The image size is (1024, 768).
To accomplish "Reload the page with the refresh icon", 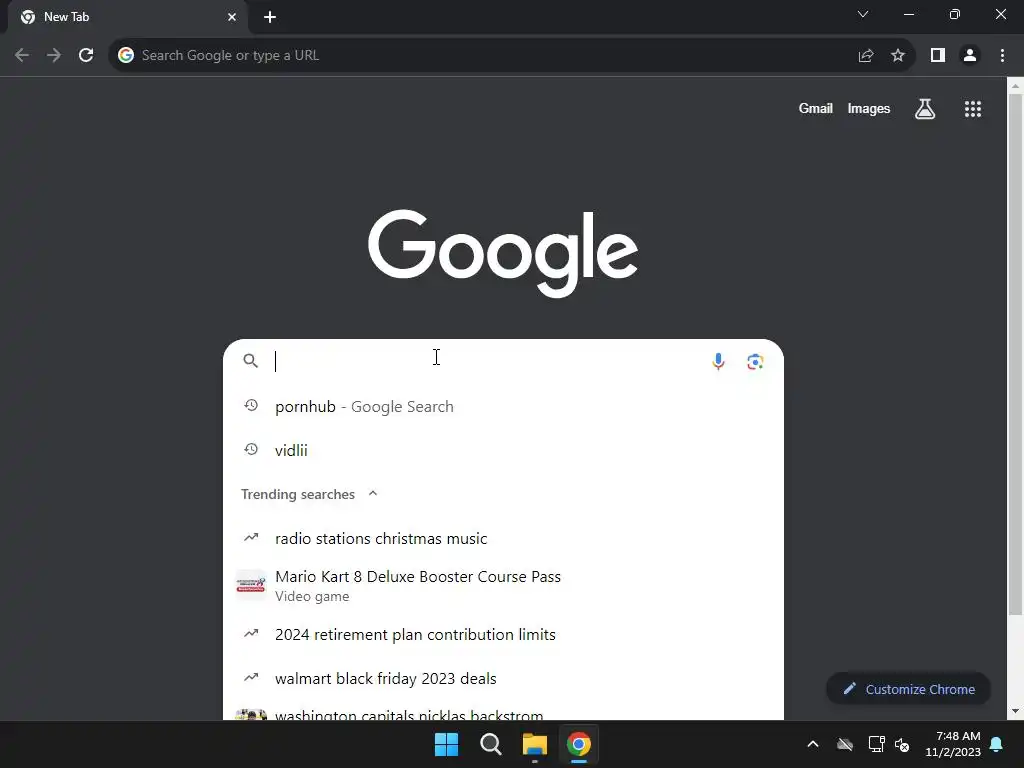I will (86, 56).
